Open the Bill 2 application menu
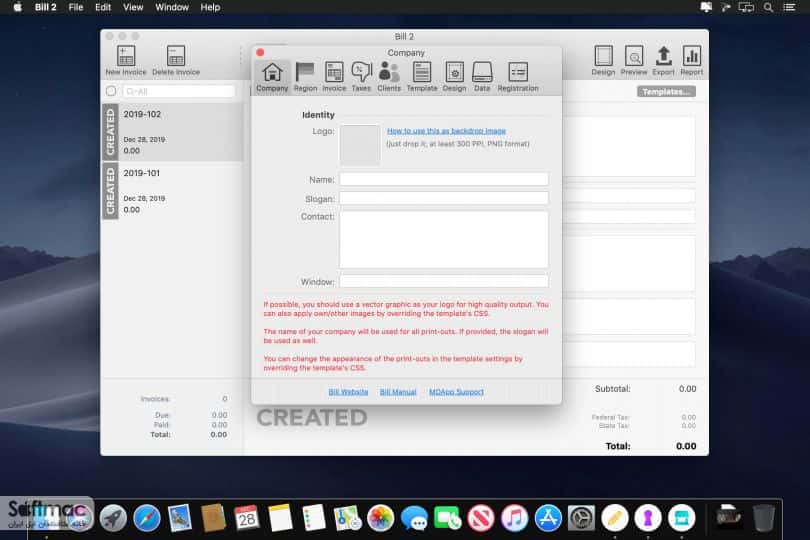The image size is (810, 540). pyautogui.click(x=45, y=7)
